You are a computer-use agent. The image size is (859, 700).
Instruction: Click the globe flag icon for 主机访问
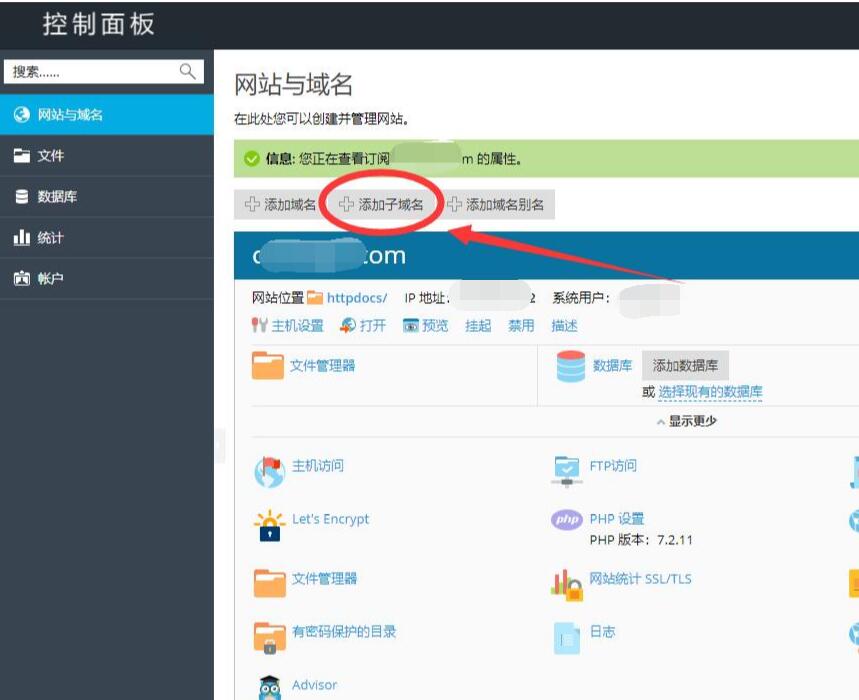pos(270,472)
